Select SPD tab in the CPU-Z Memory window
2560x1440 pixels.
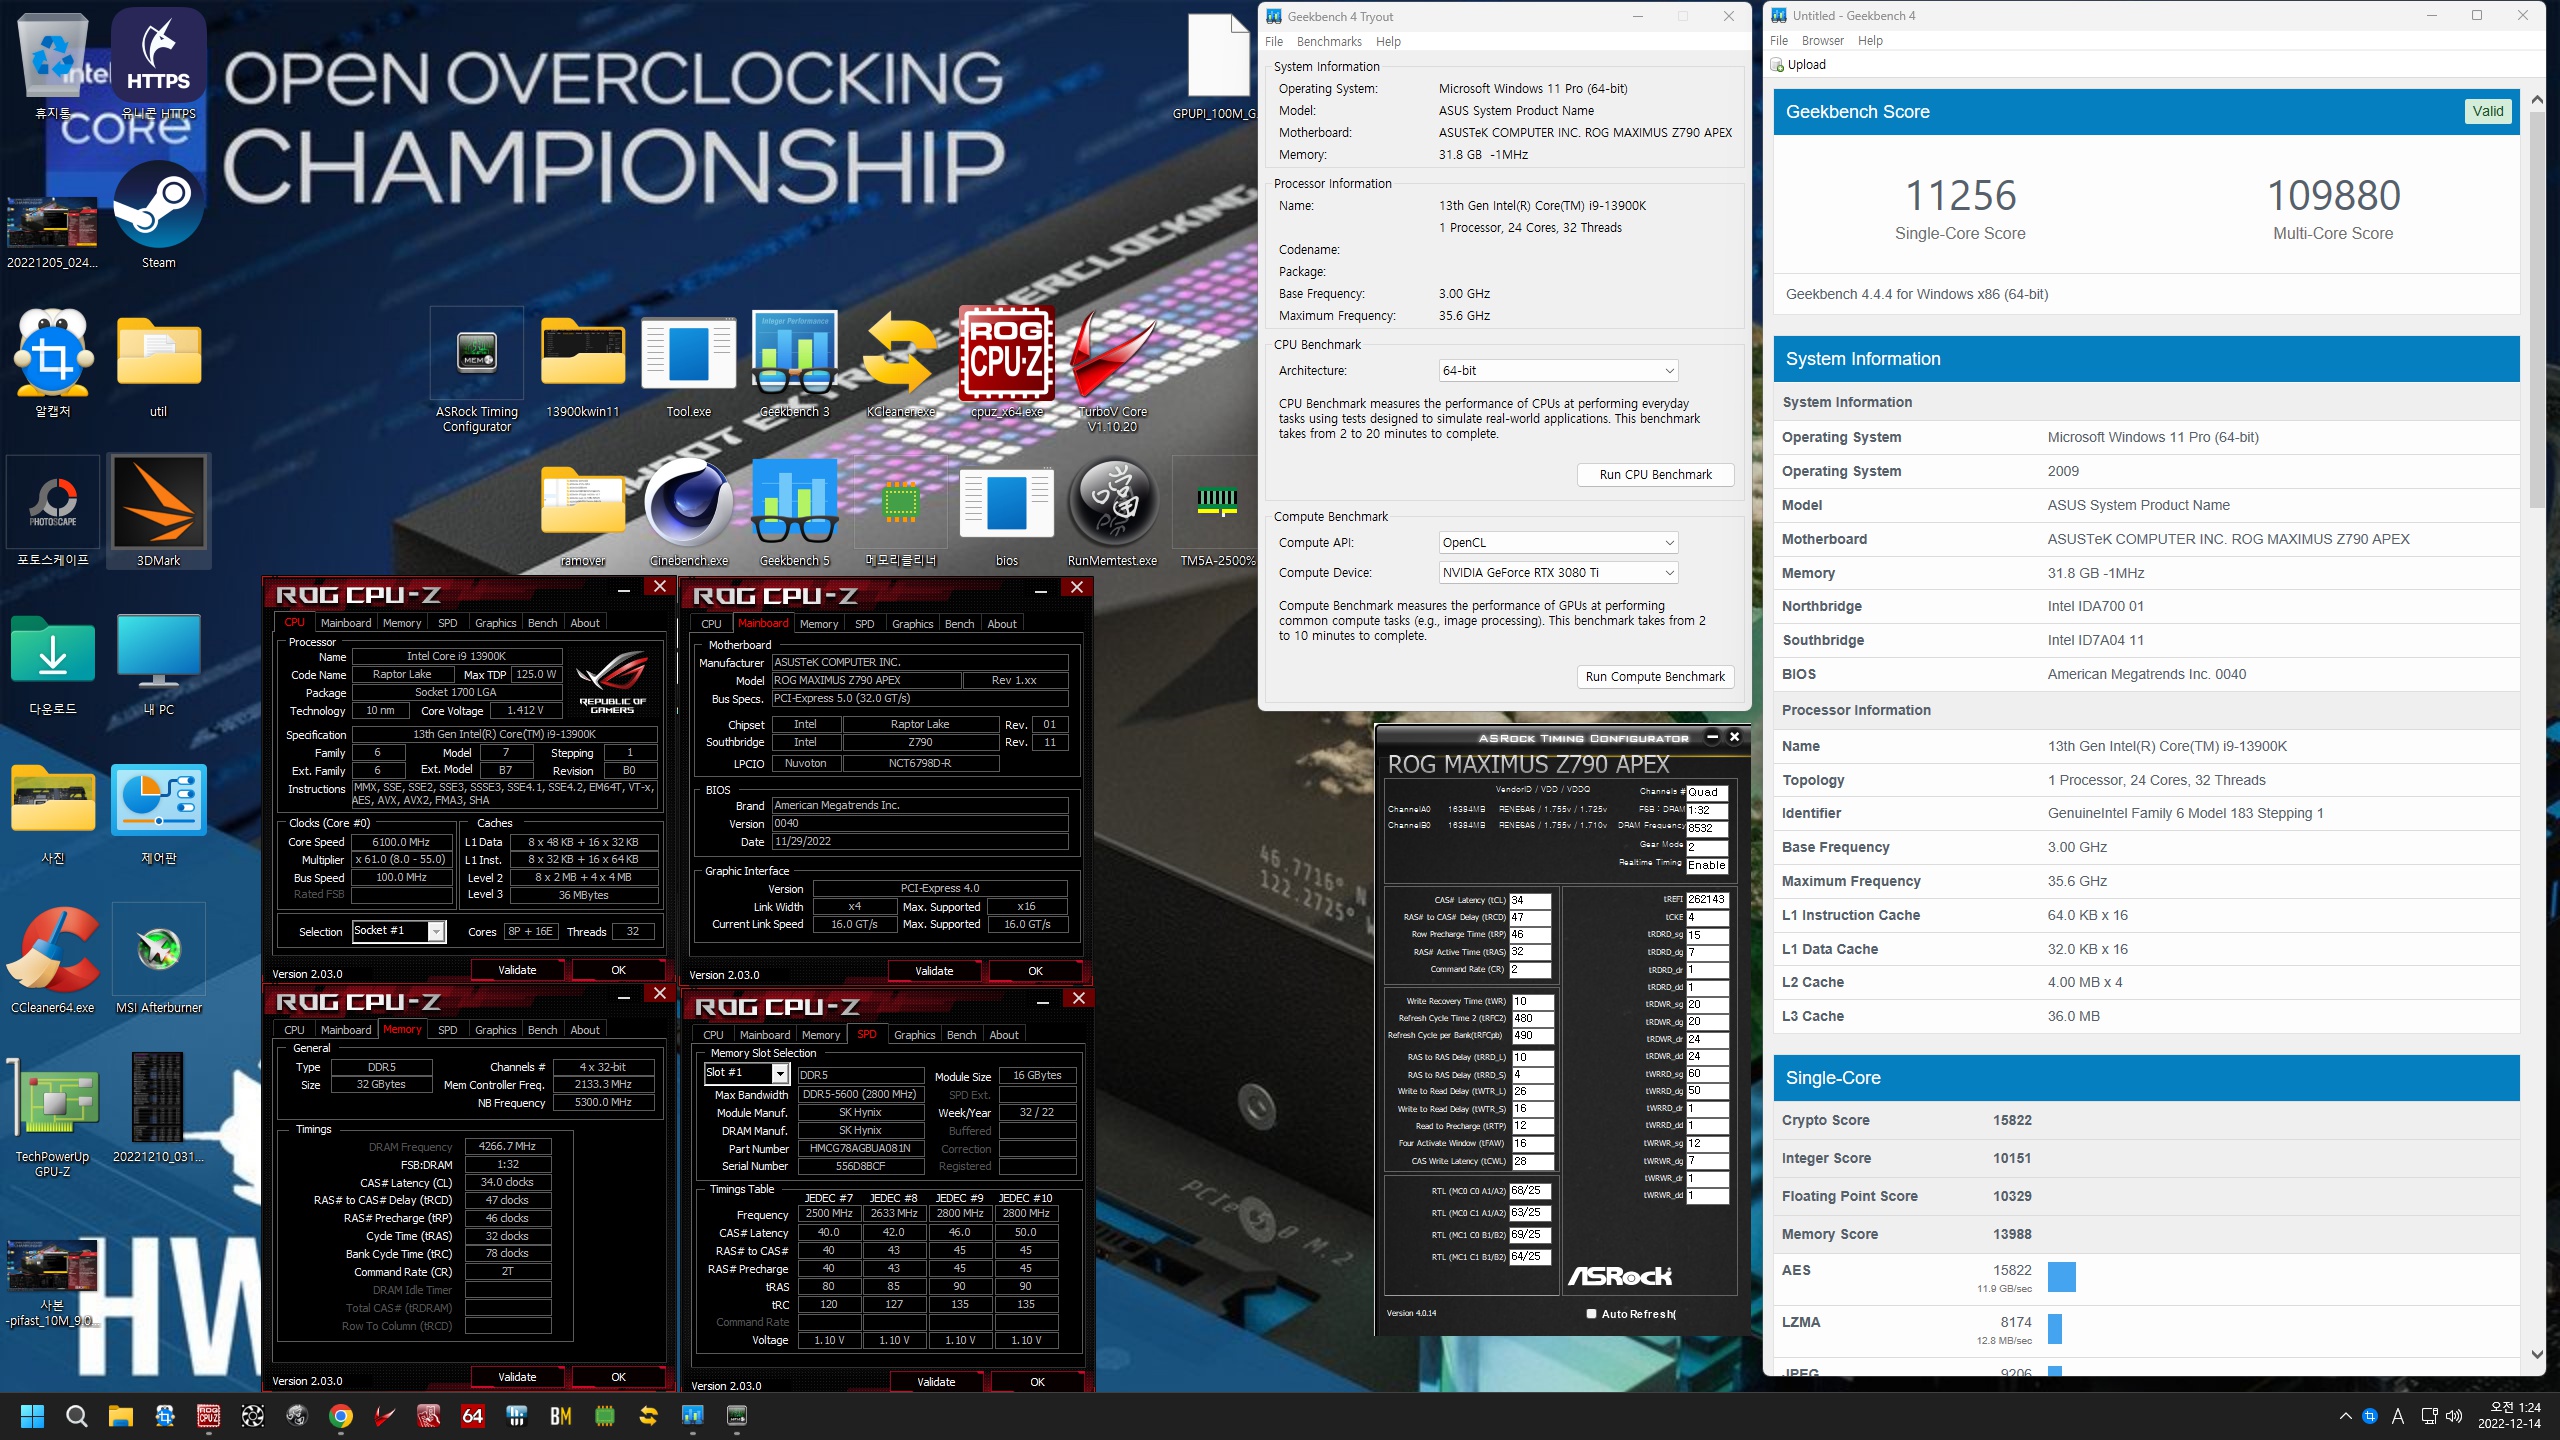pos(448,1030)
